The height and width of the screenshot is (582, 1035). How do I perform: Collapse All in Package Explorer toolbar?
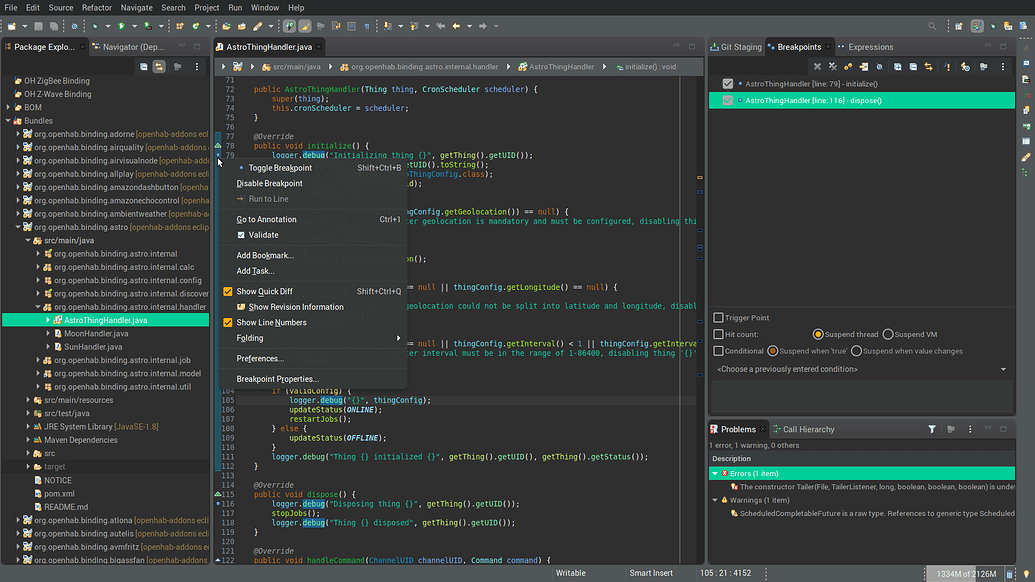144,66
